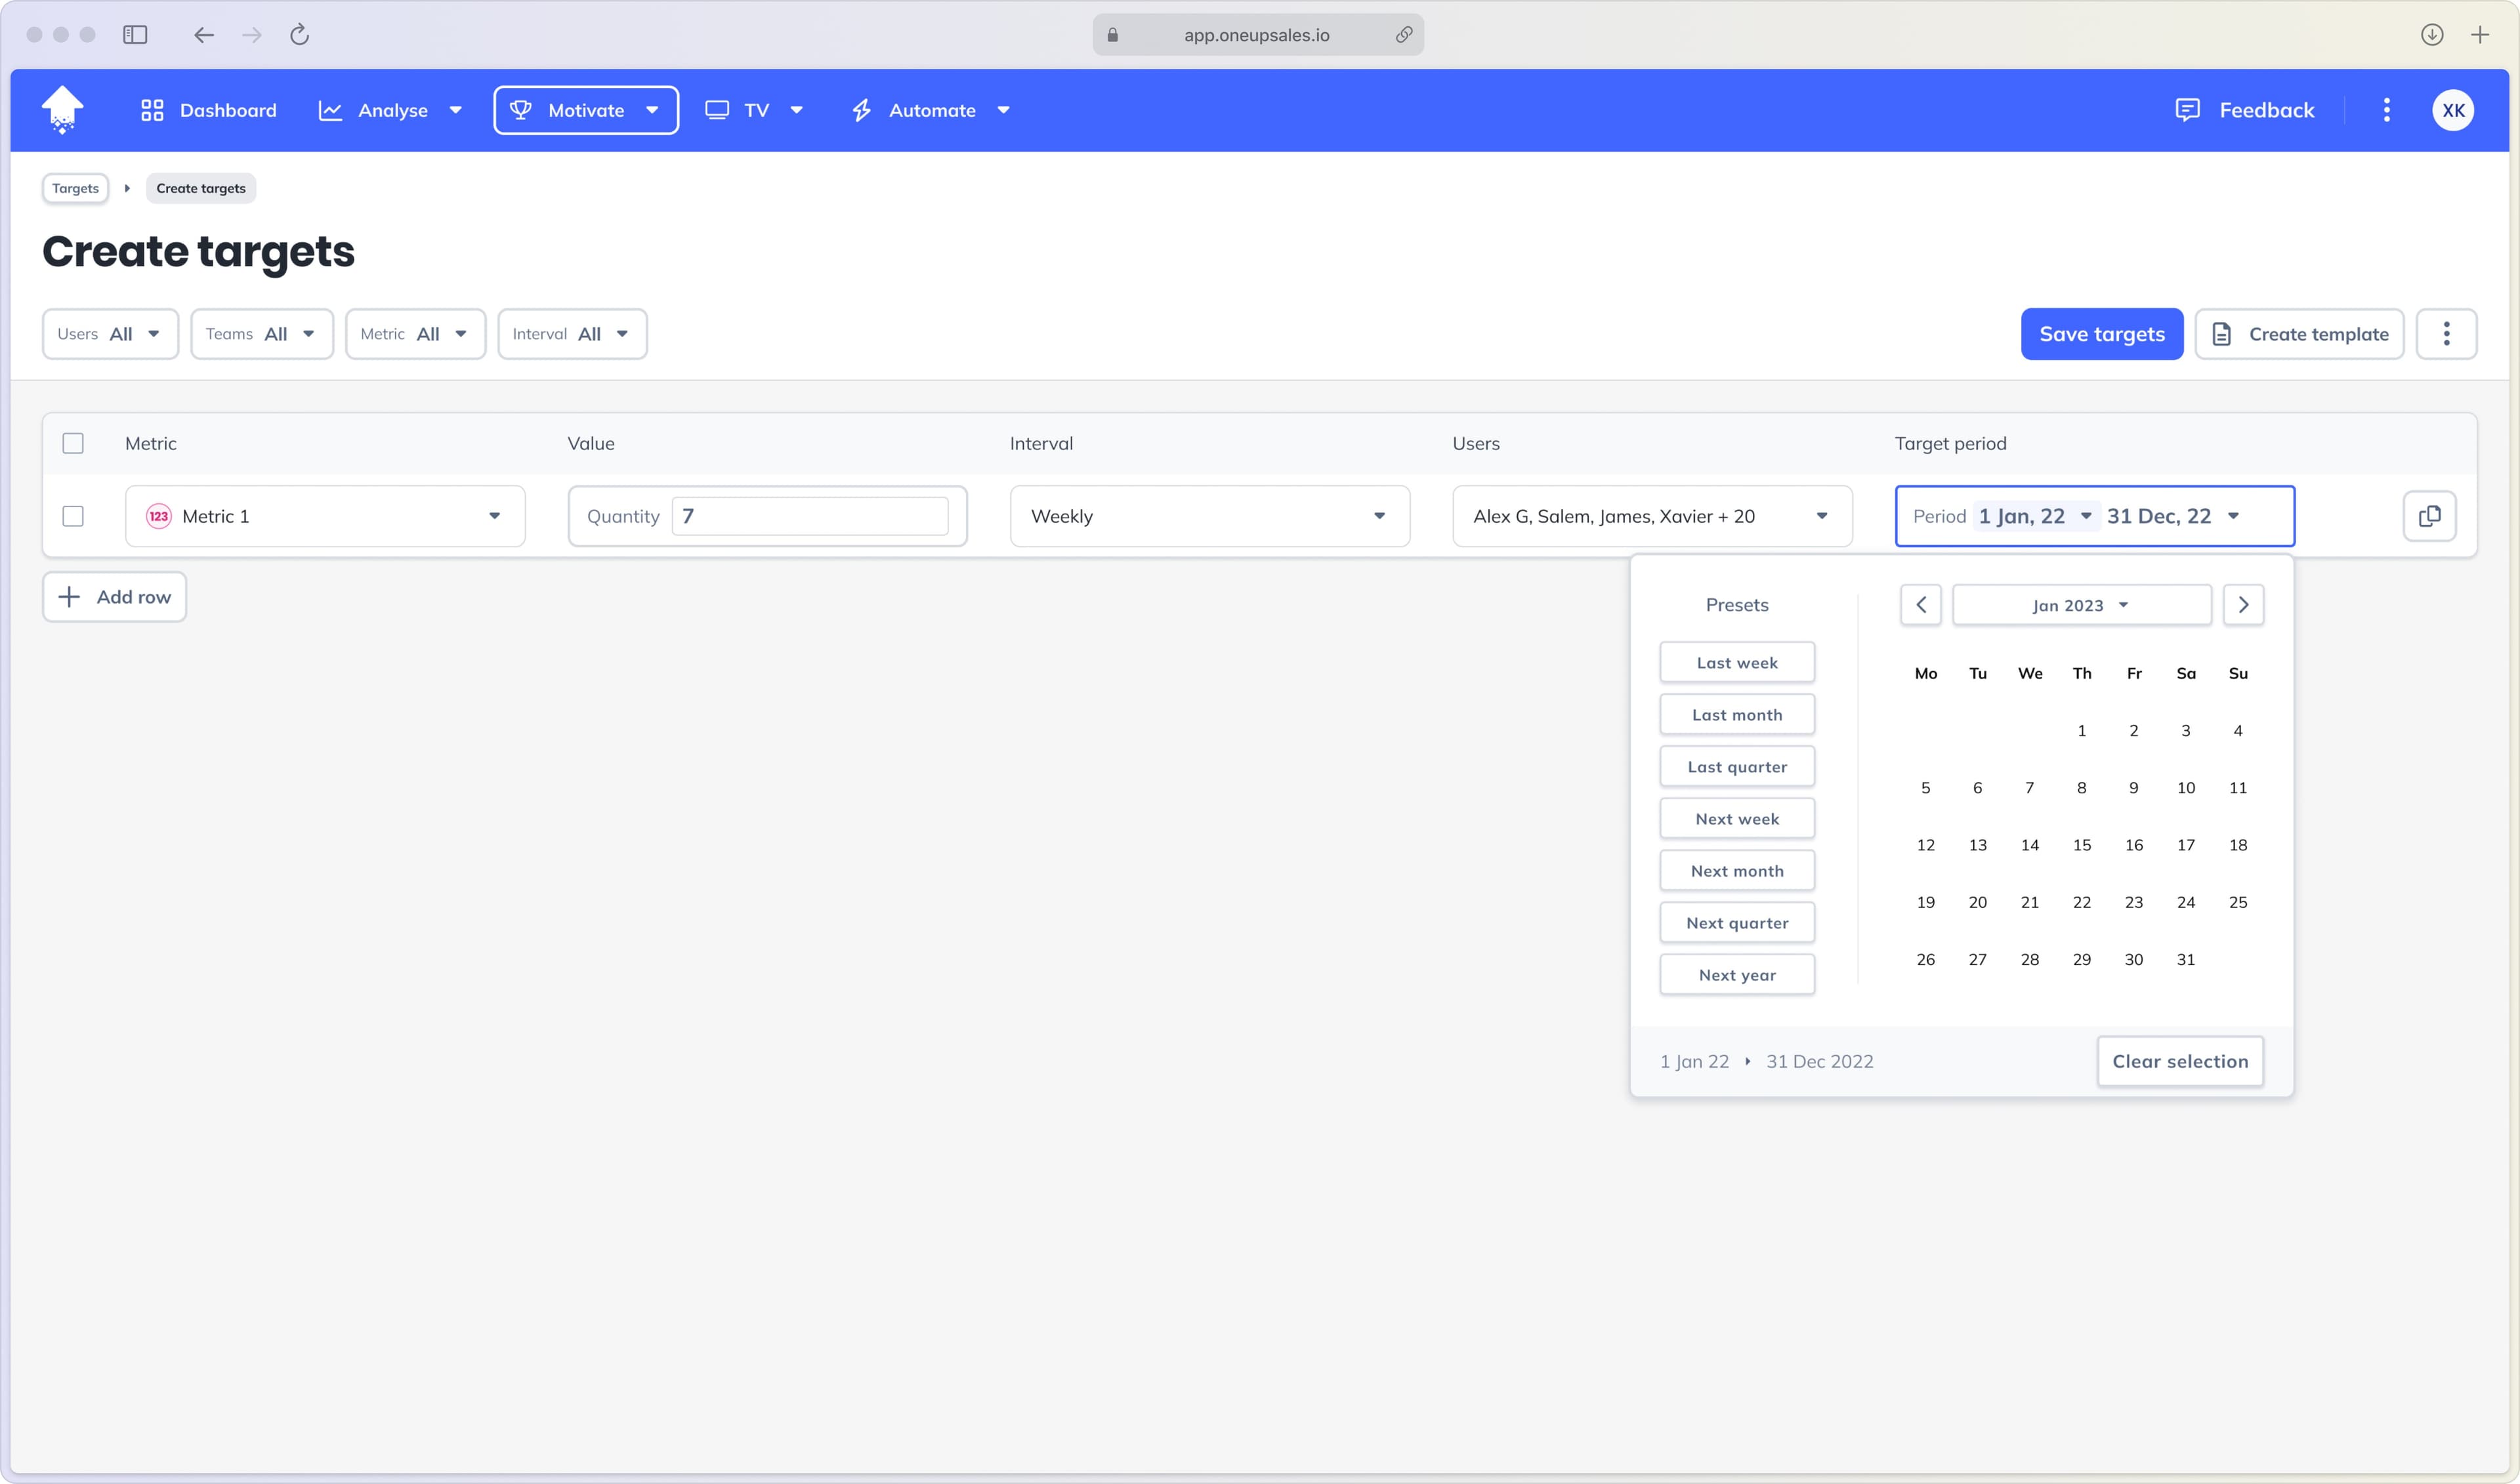Pick day 1 in the calendar
The width and height of the screenshot is (2520, 1484).
point(2082,731)
